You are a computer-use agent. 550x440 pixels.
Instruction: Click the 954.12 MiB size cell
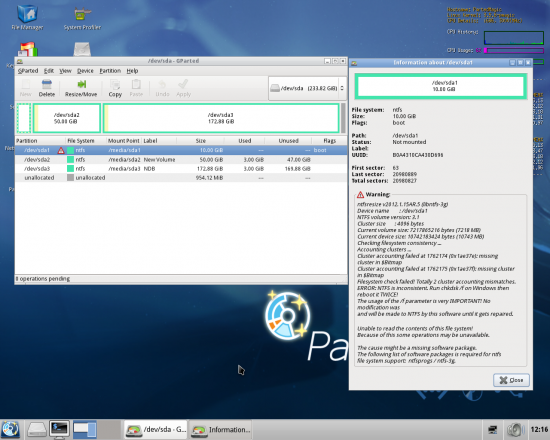pyautogui.click(x=209, y=178)
